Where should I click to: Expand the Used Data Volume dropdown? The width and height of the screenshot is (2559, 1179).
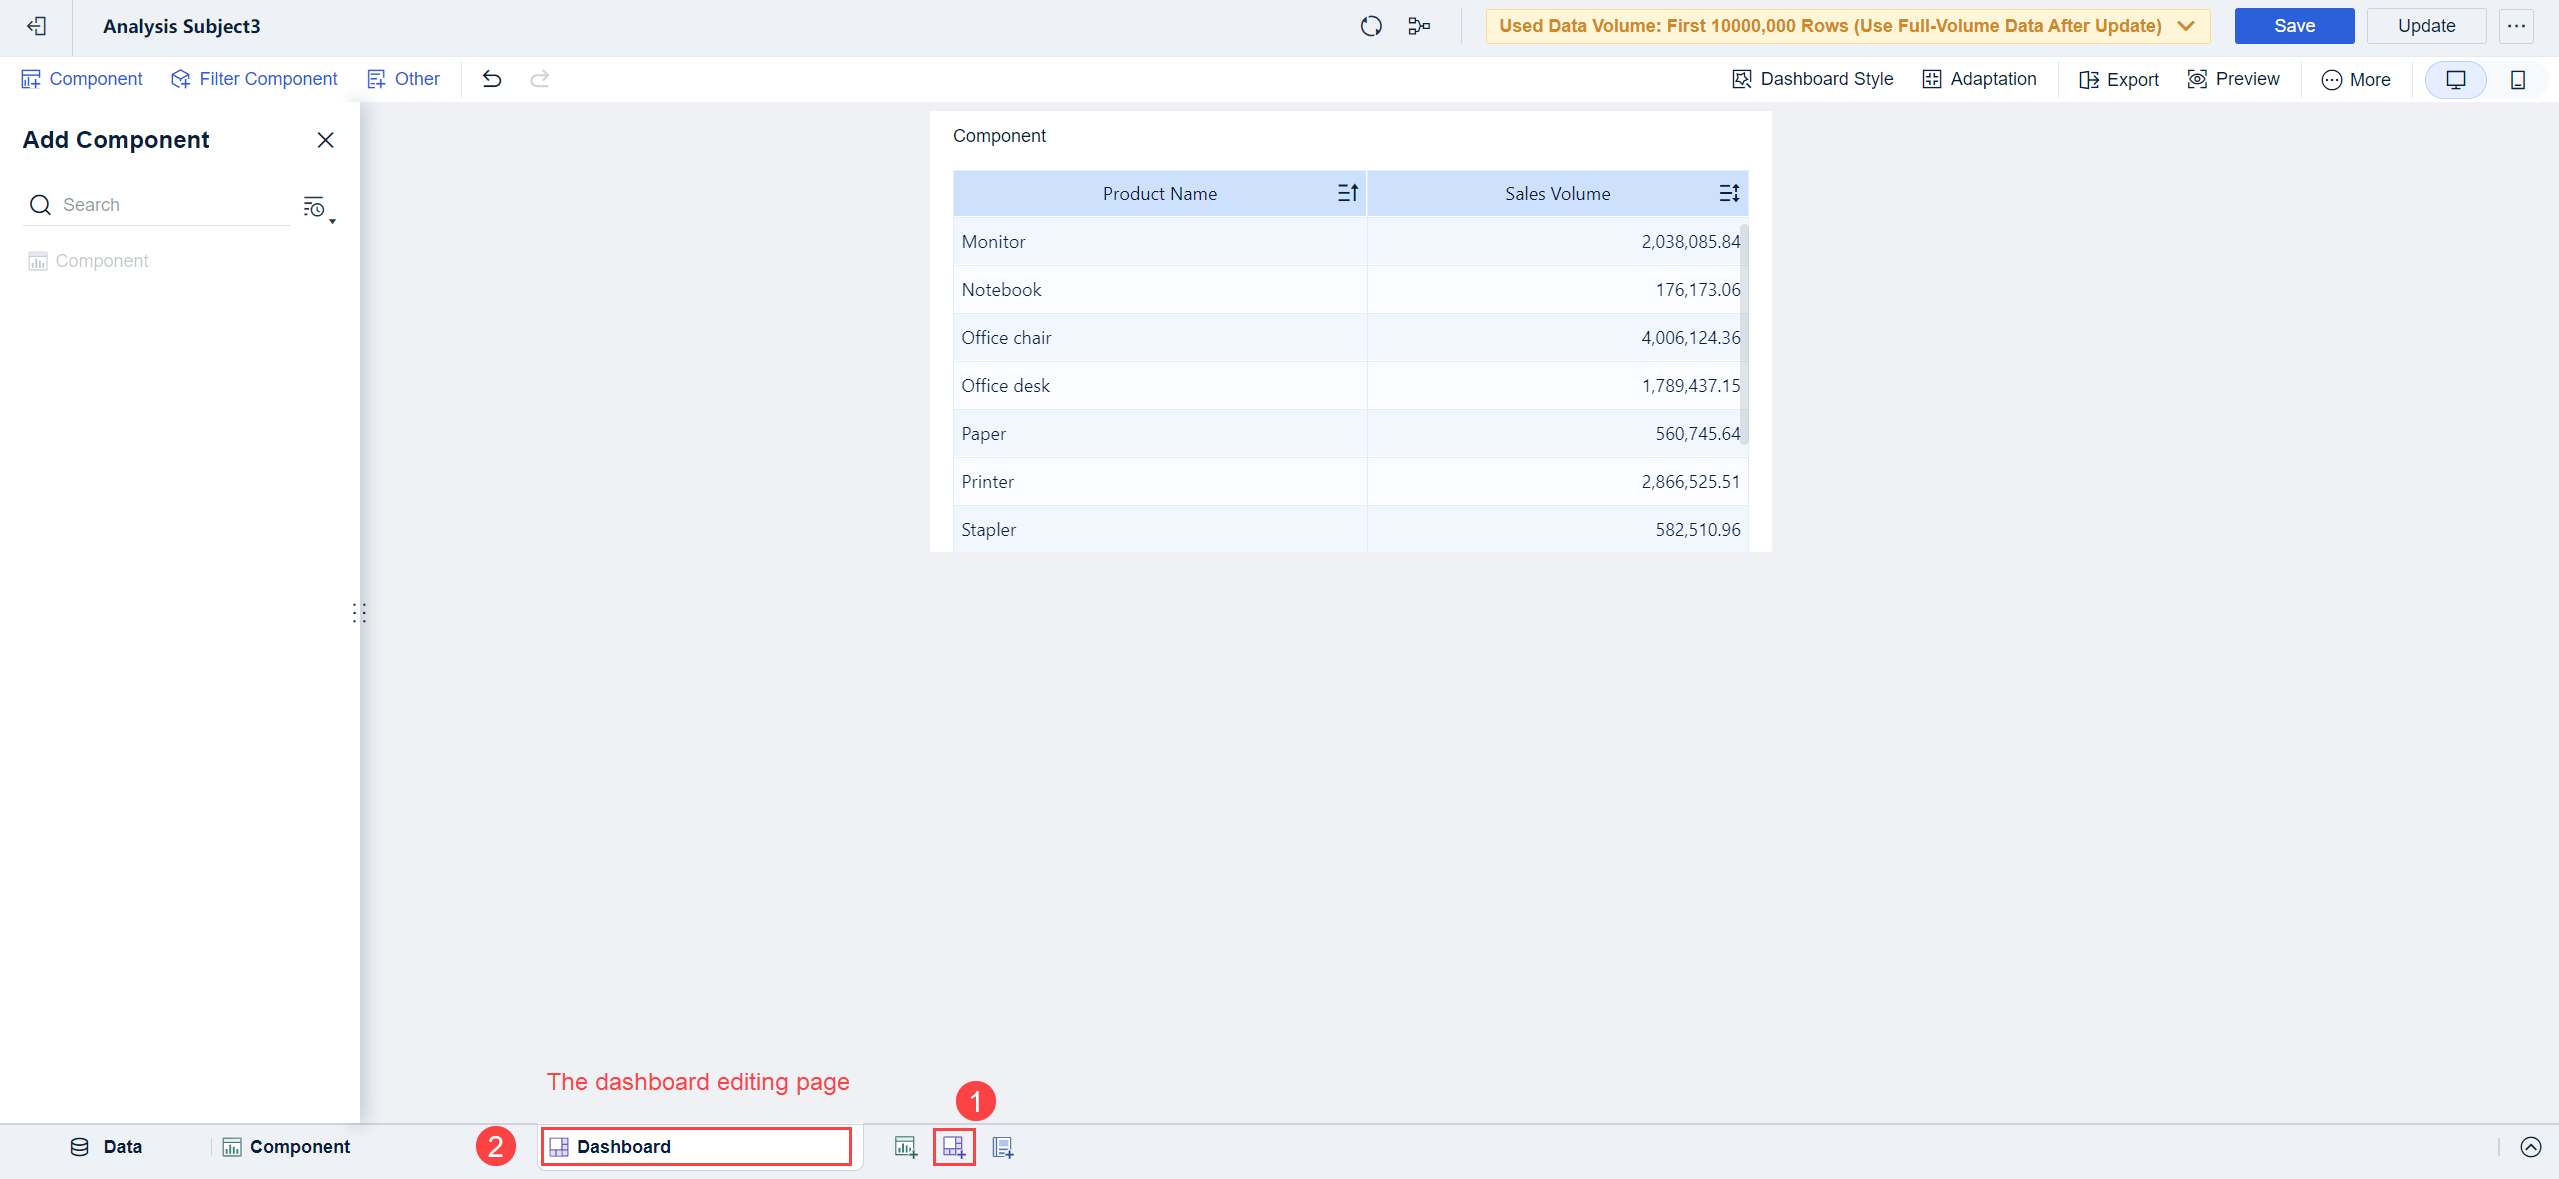coord(2186,26)
